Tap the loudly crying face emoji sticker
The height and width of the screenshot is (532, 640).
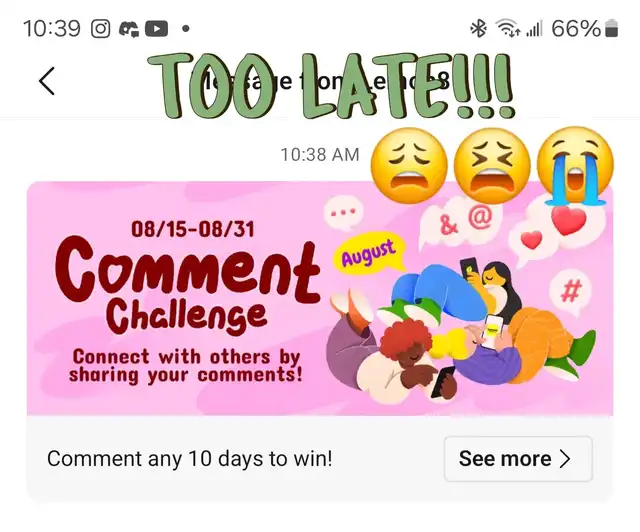coord(575,166)
